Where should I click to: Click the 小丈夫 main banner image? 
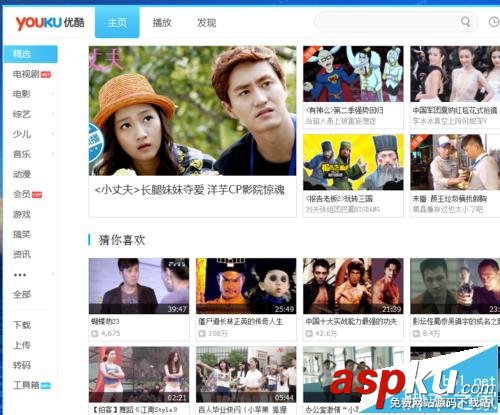pyautogui.click(x=192, y=111)
